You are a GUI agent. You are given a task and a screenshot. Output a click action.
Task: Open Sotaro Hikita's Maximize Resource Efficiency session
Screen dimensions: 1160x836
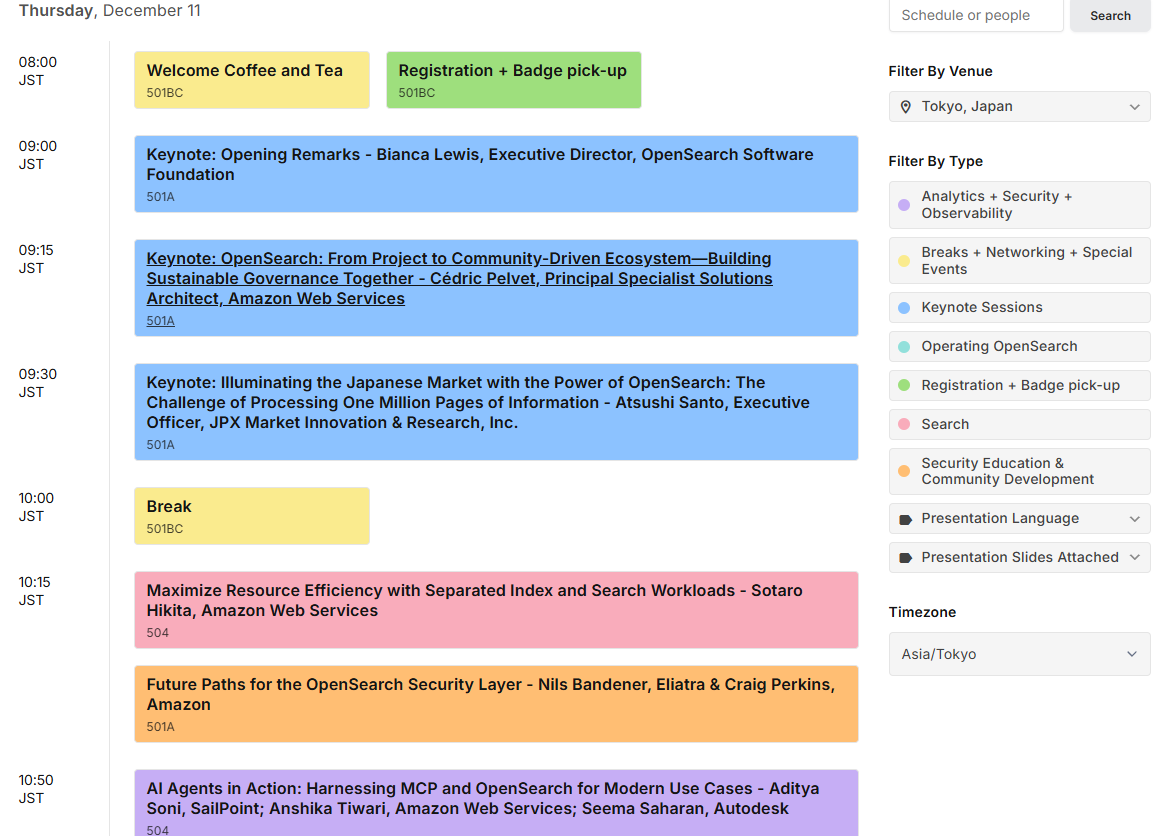pyautogui.click(x=496, y=610)
